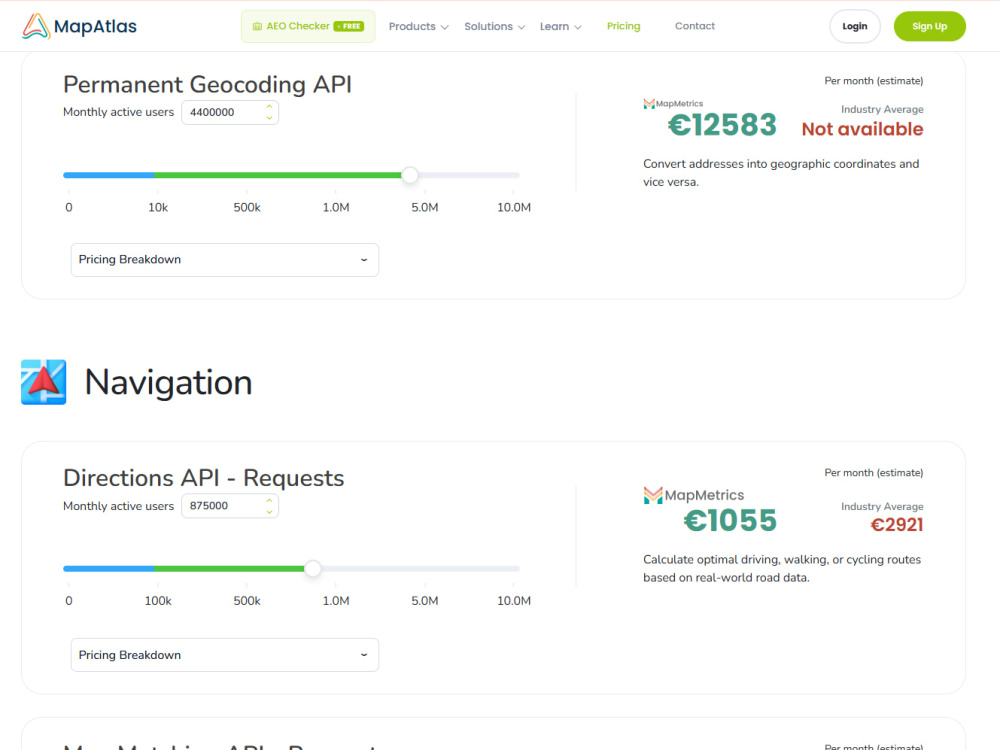Click the Navigation section heading
1000x750 pixels.
tap(168, 383)
